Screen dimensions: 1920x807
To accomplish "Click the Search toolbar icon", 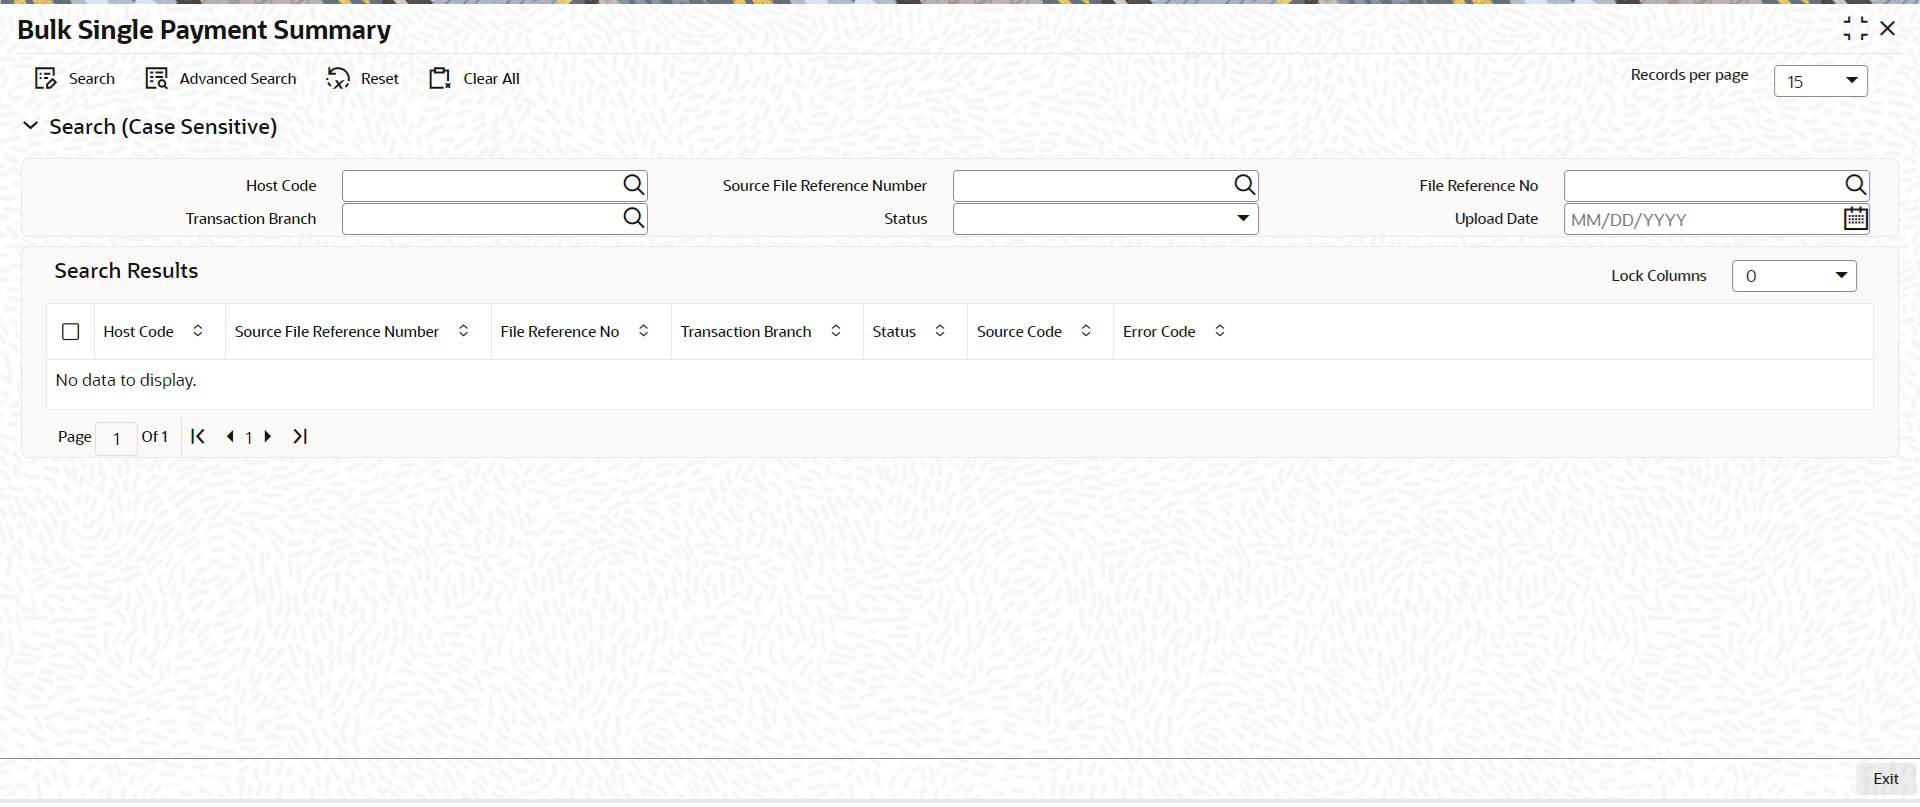I will tap(45, 79).
